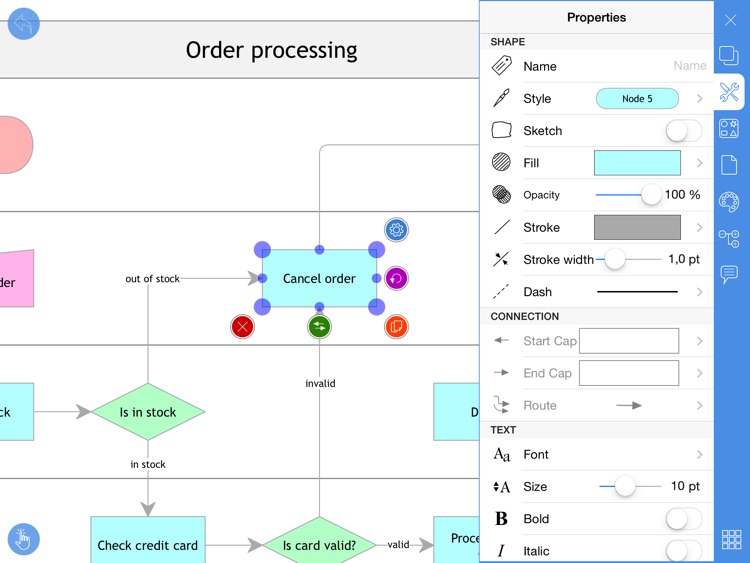Tap the red delete handle icon
This screenshot has height=563, width=750.
tap(243, 327)
